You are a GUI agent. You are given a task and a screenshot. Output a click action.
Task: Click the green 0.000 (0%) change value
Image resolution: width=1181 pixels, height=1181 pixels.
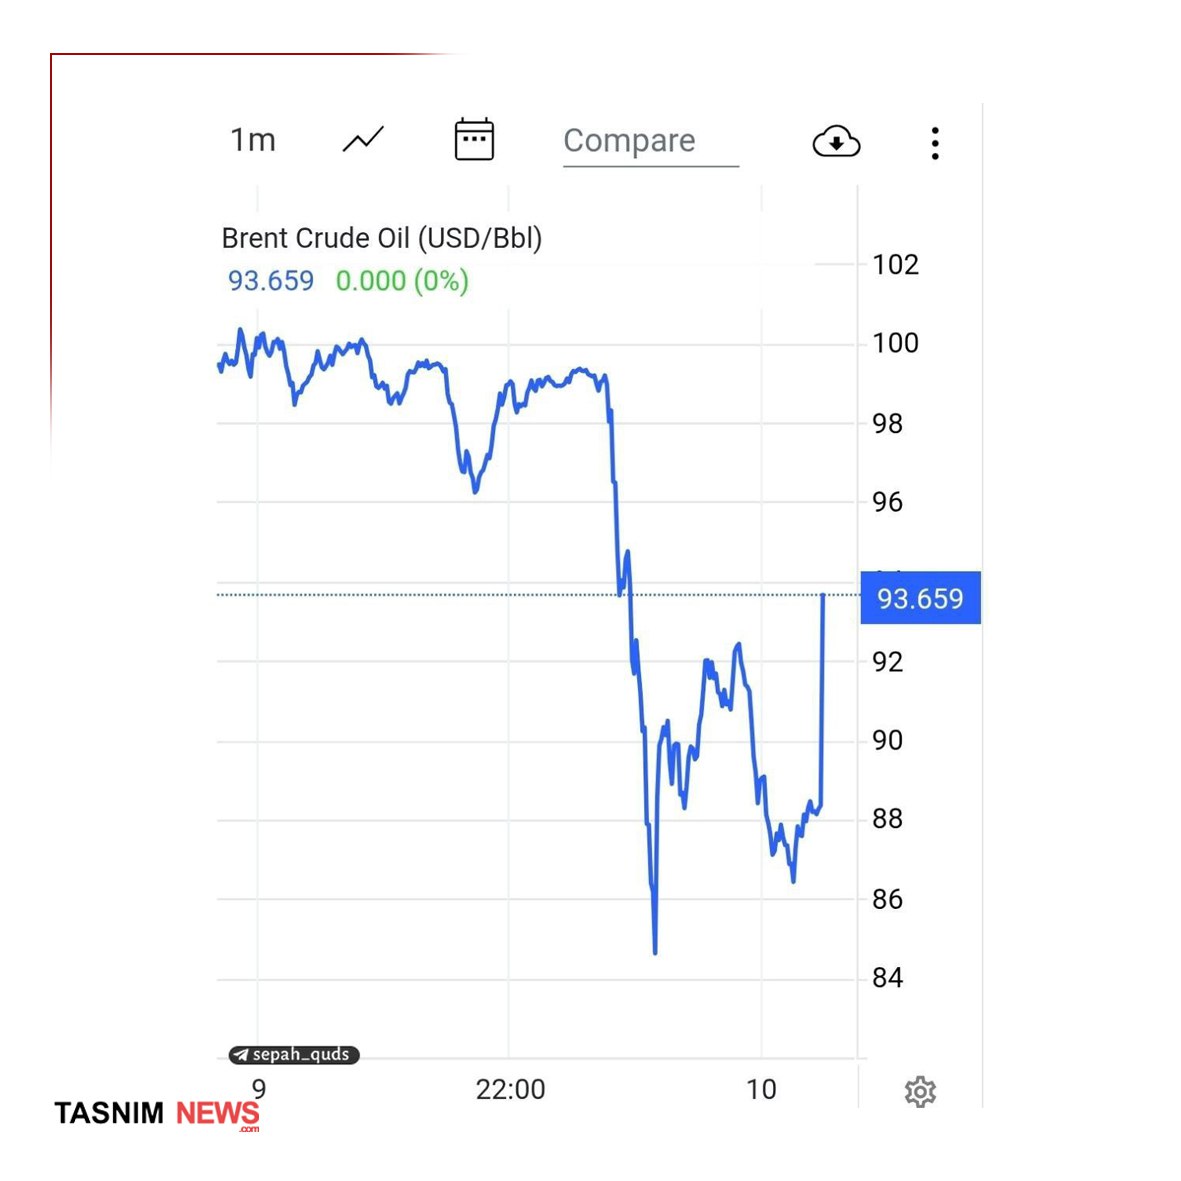click(x=402, y=281)
